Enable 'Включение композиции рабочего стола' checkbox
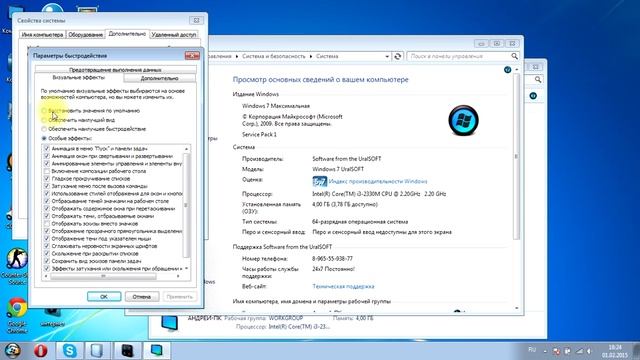Viewport: 640px width, 360px height. pyautogui.click(x=47, y=171)
